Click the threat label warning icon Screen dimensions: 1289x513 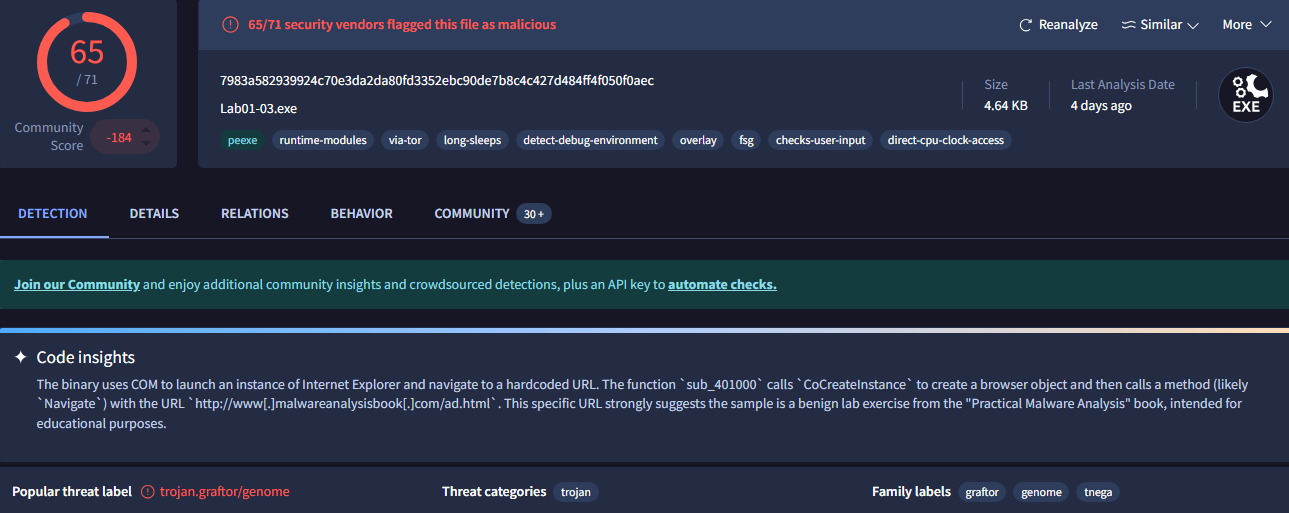[148, 492]
